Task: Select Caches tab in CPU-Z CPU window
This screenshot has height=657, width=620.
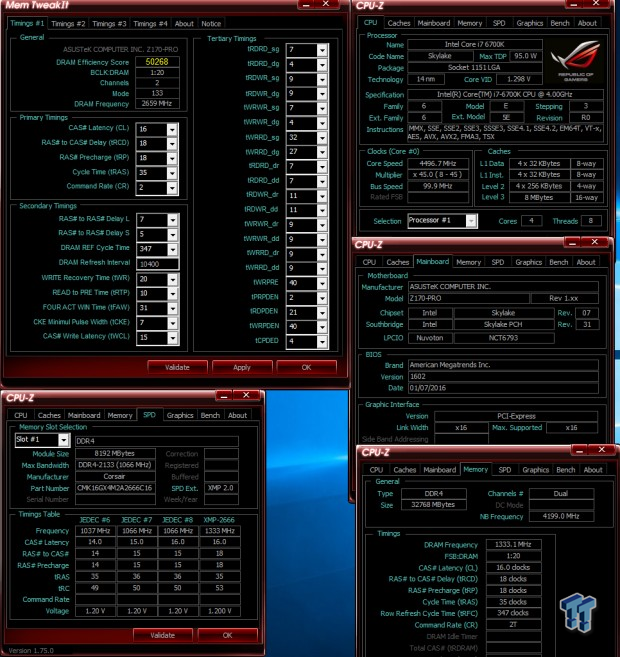Action: 399,23
